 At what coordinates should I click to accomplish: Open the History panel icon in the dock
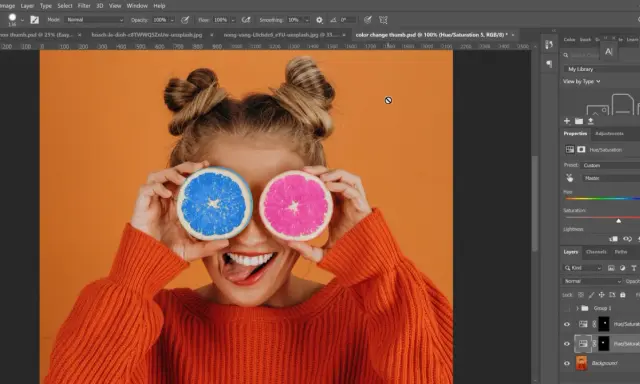pyautogui.click(x=549, y=44)
